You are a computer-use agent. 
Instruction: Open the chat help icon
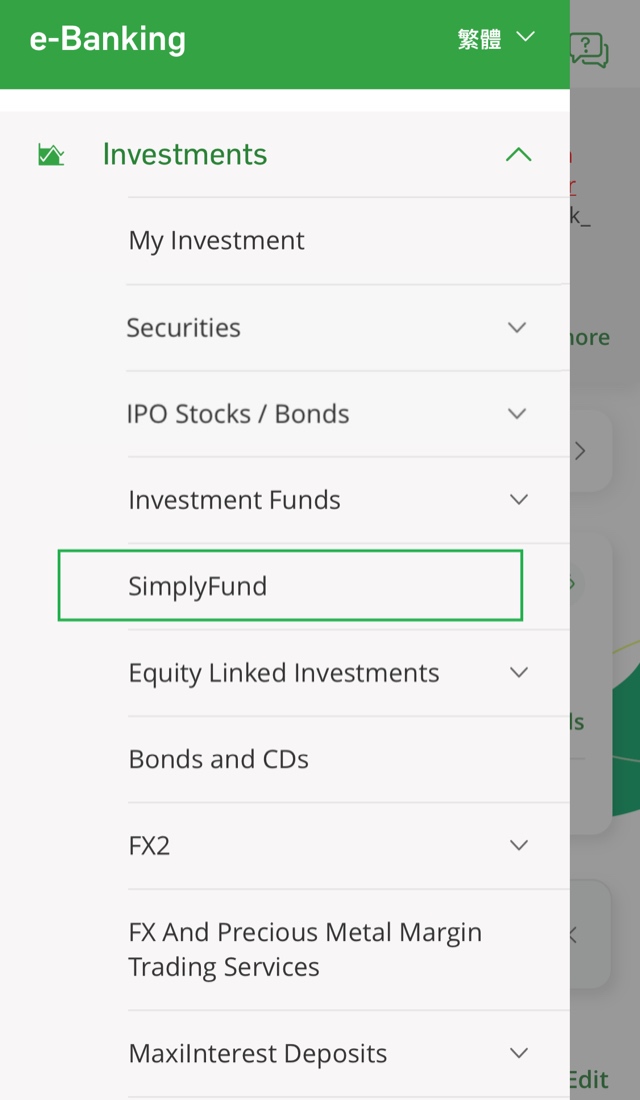click(x=590, y=47)
